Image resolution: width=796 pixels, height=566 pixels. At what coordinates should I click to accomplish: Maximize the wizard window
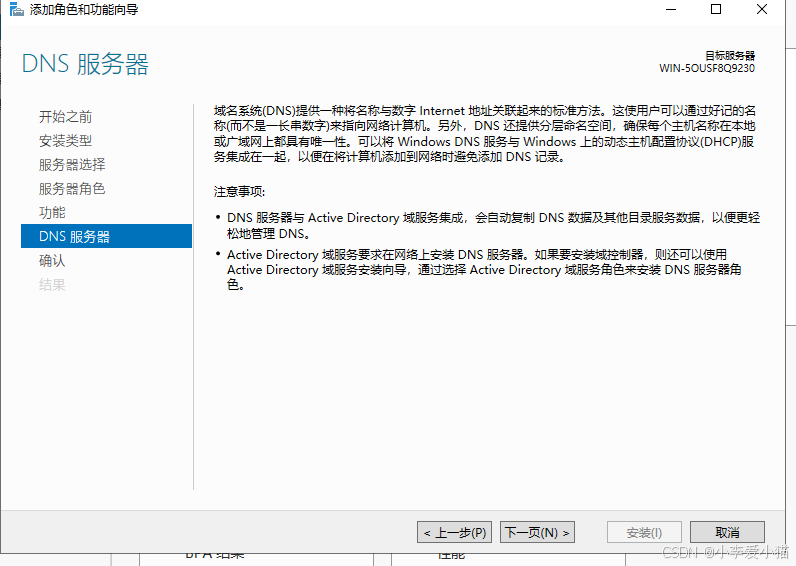click(716, 9)
